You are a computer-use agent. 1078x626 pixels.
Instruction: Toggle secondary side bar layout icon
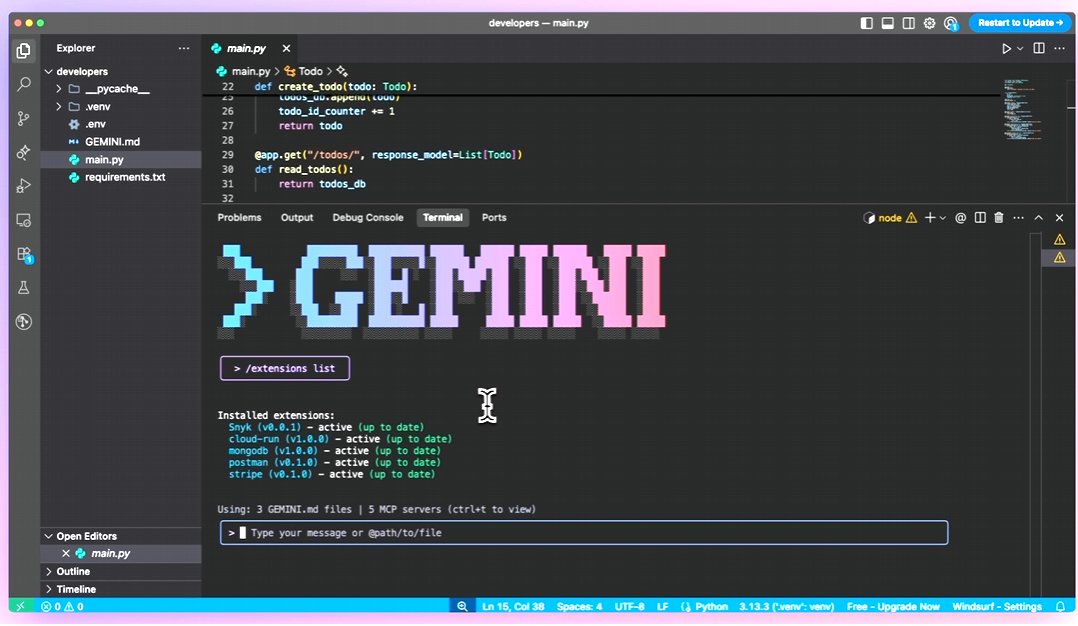pyautogui.click(x=908, y=23)
